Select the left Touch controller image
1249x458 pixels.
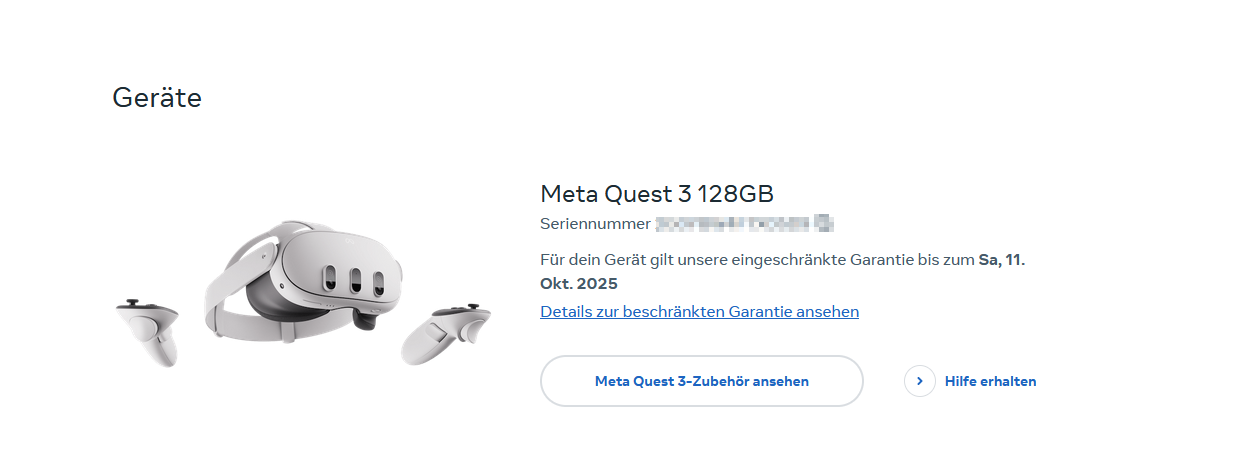coord(147,332)
